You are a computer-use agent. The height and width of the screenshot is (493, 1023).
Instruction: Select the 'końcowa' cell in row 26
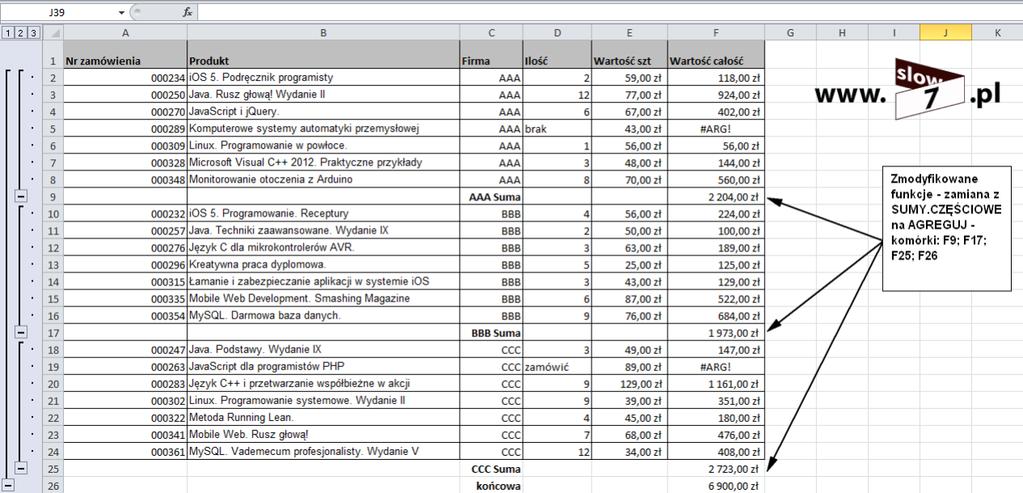(491, 485)
